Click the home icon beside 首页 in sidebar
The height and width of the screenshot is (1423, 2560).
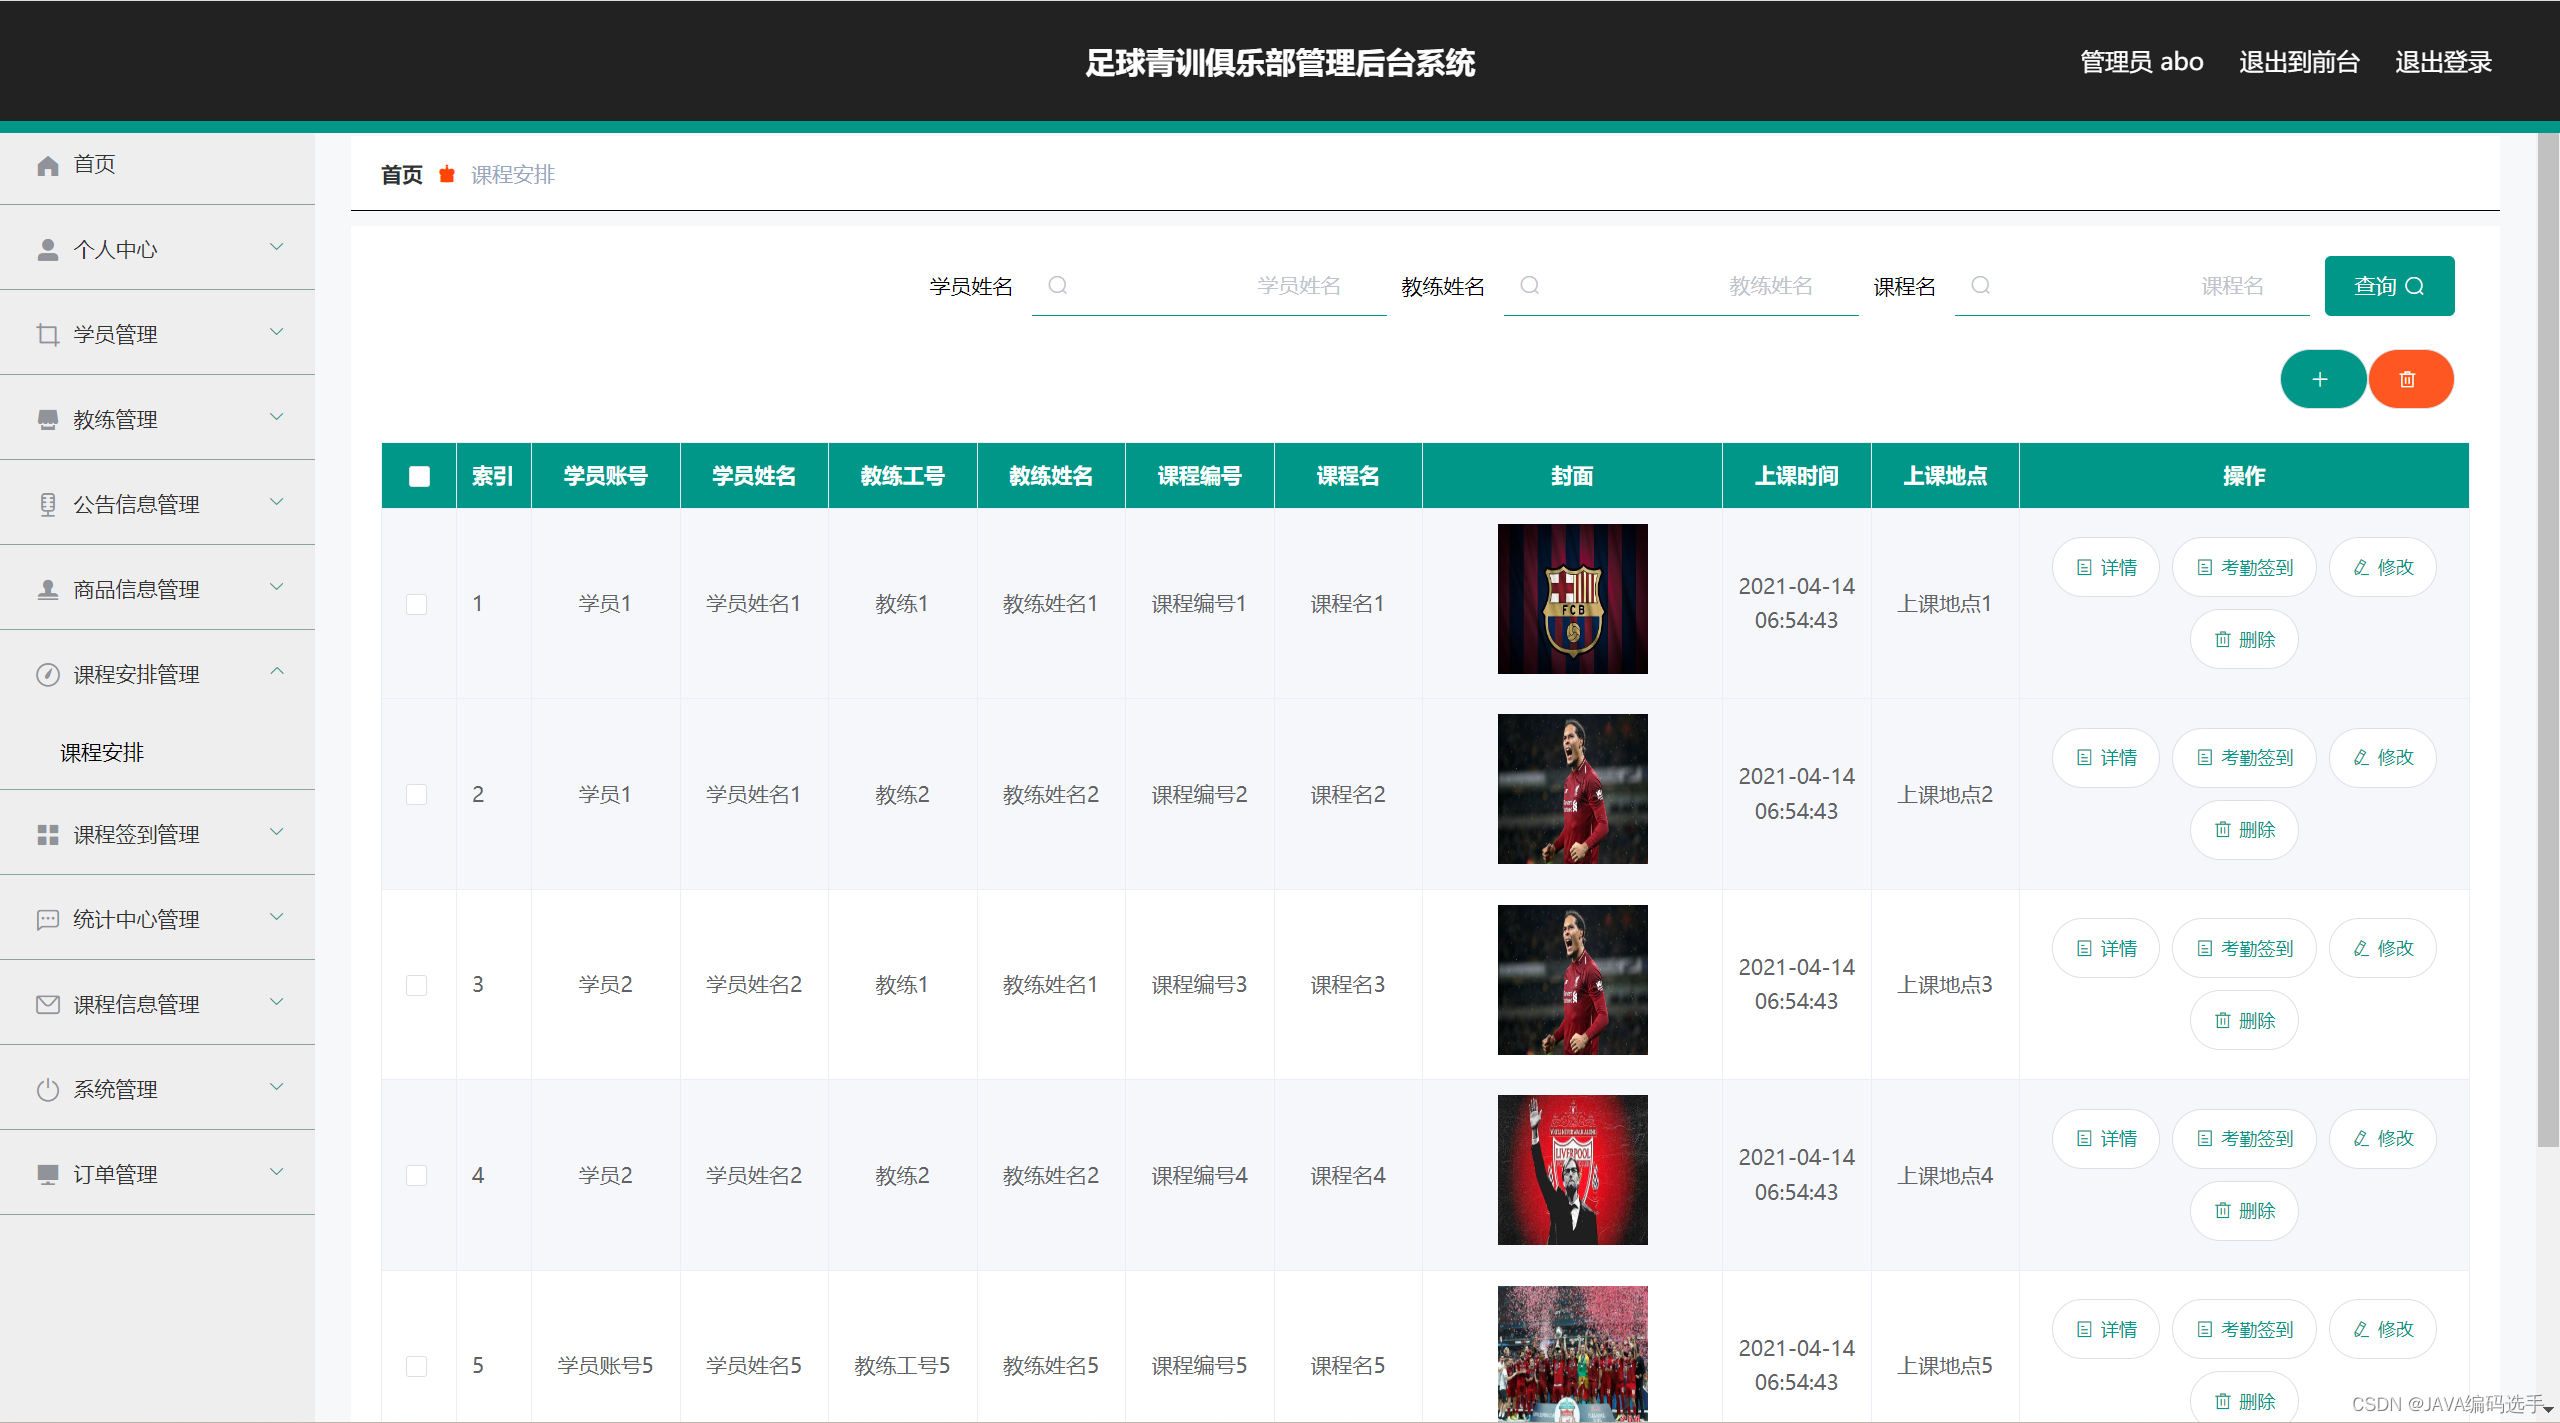[x=47, y=164]
